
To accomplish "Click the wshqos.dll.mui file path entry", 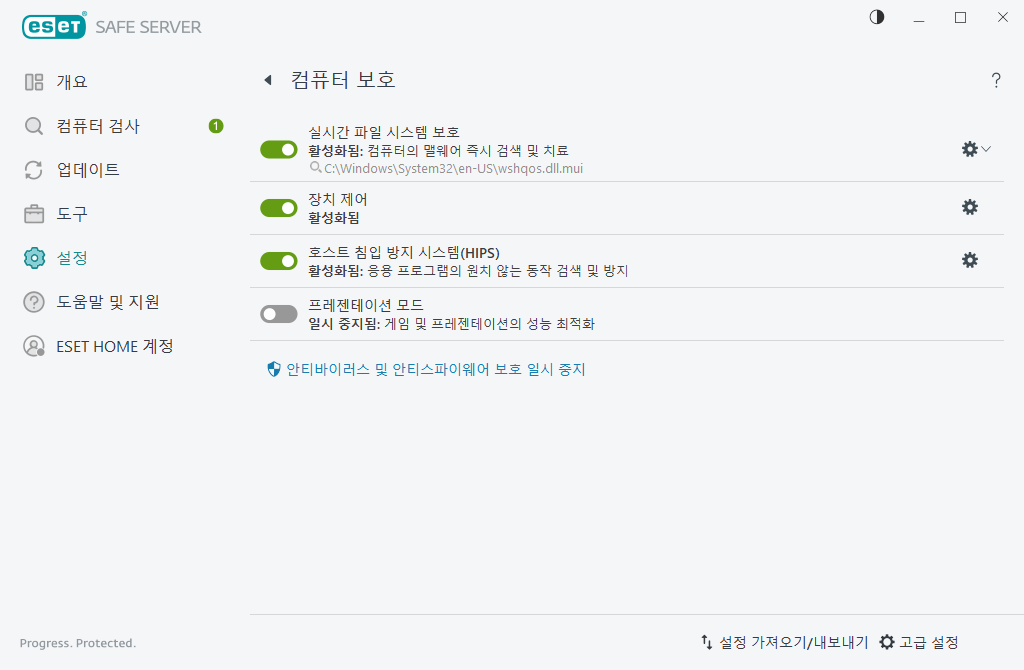I will coord(448,168).
